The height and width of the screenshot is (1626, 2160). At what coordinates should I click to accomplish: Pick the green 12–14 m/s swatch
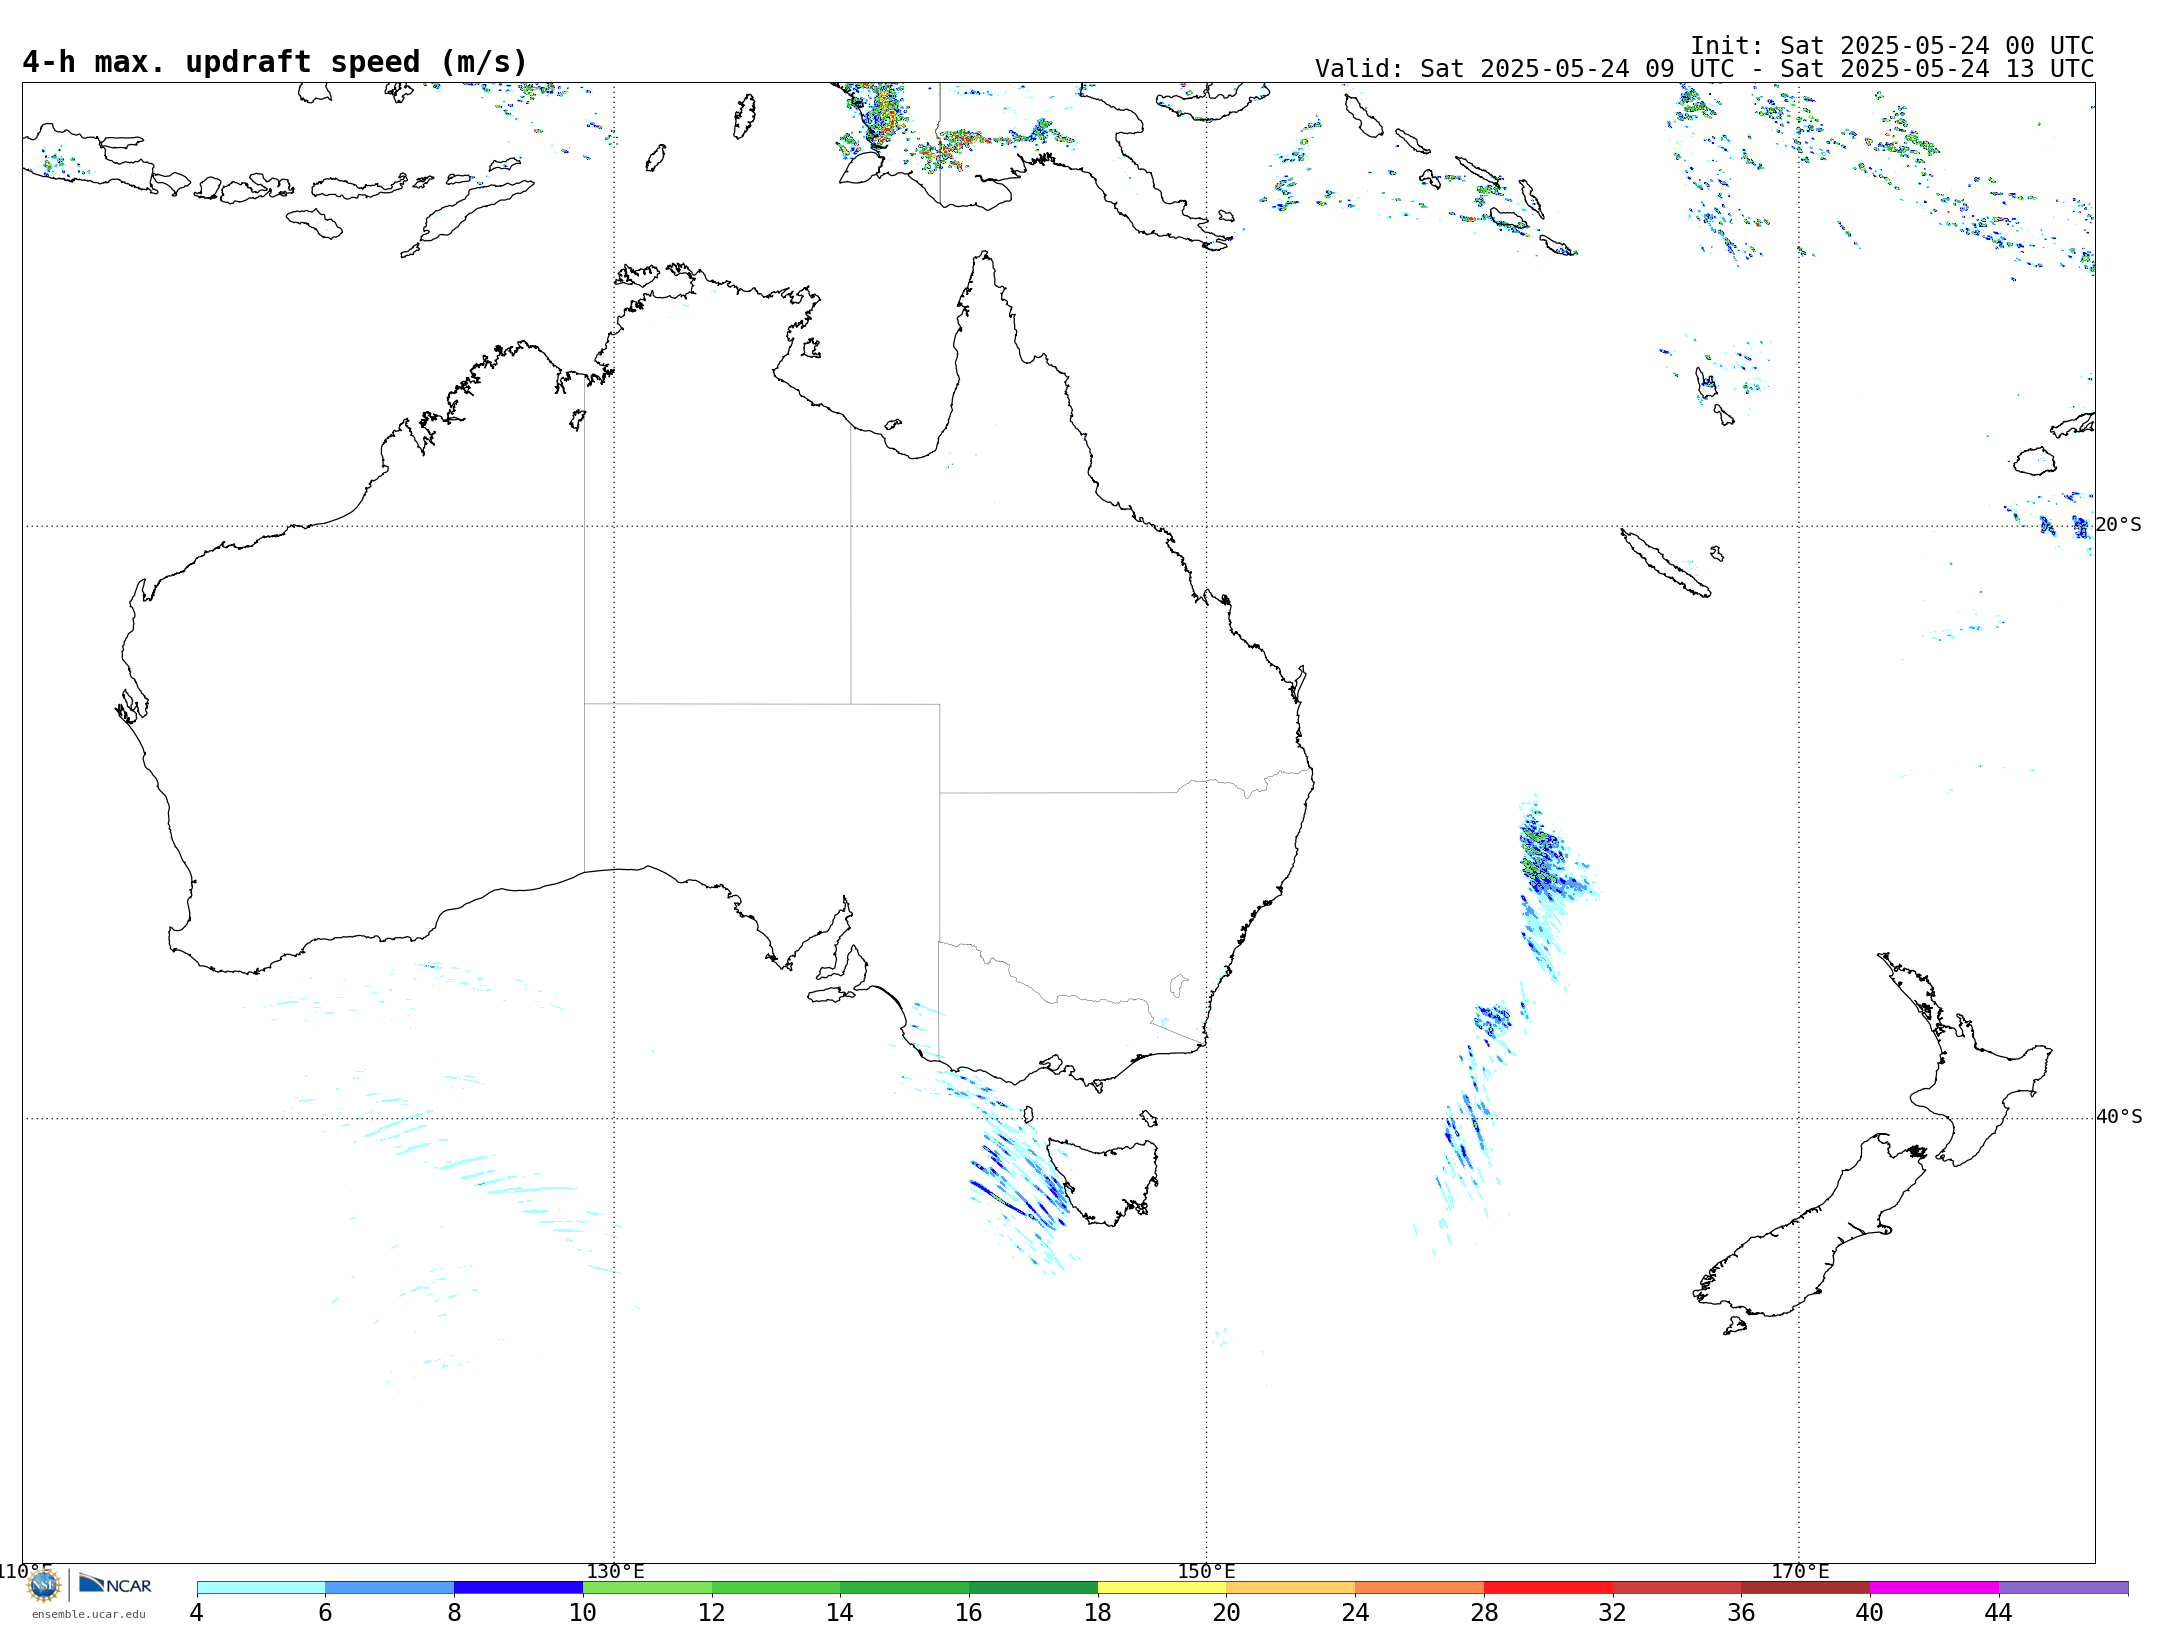(x=776, y=1588)
